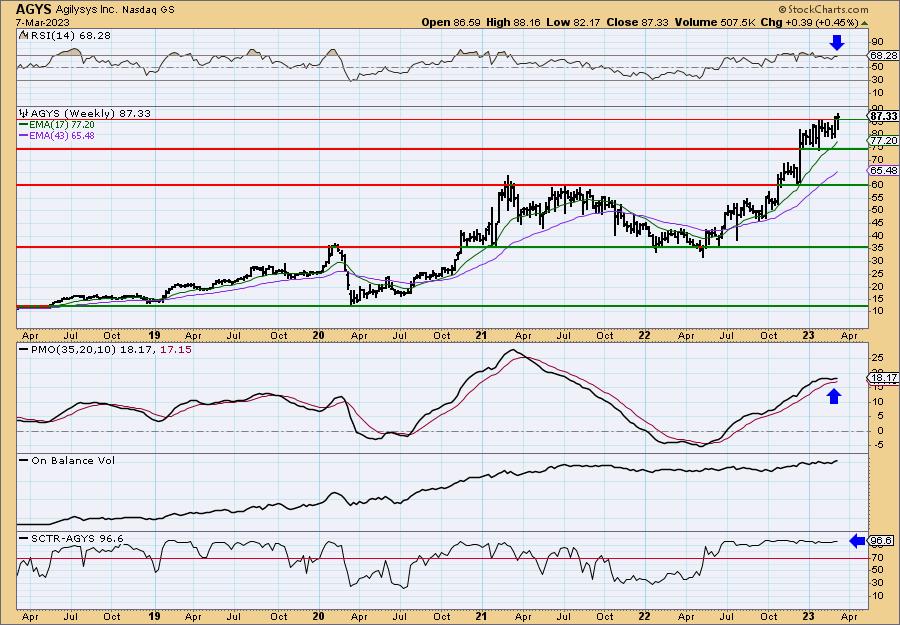Click the AGYS (Weekly) 87.33 legend
The image size is (900, 625).
coord(90,114)
